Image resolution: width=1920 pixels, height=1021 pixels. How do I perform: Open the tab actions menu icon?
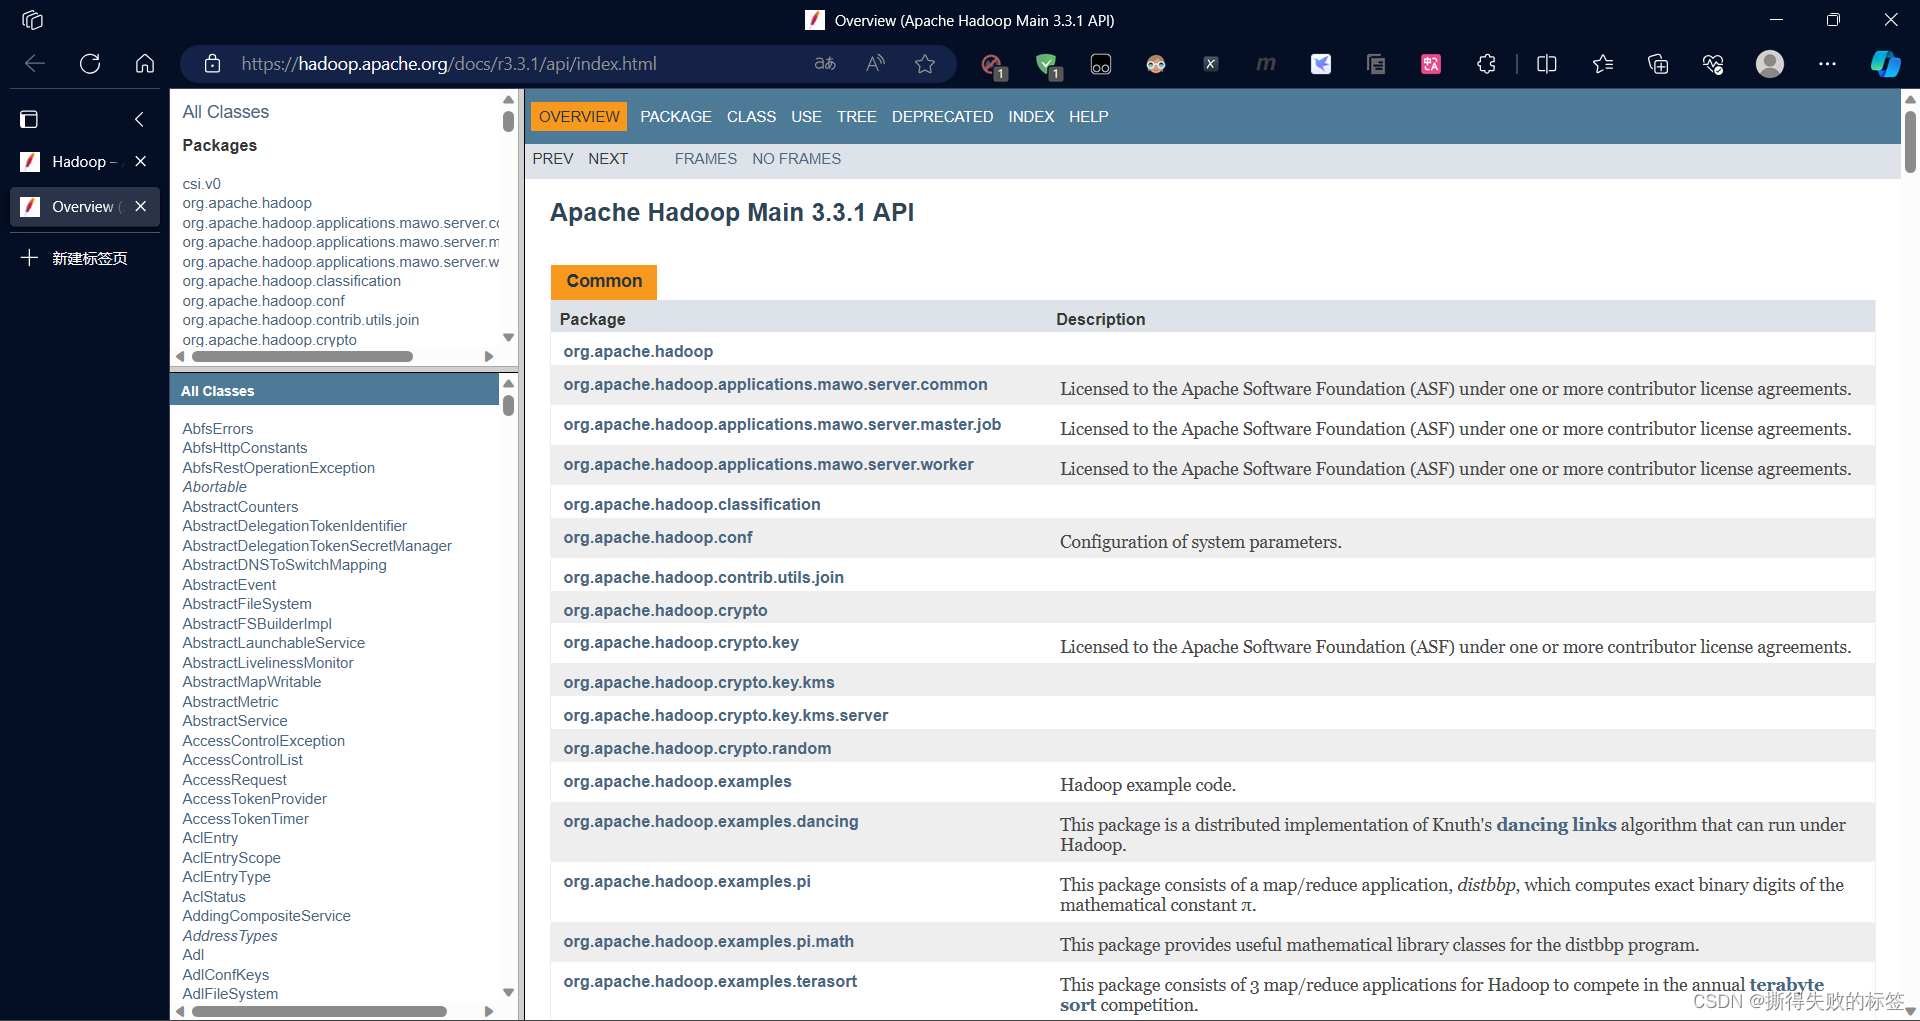coord(29,119)
